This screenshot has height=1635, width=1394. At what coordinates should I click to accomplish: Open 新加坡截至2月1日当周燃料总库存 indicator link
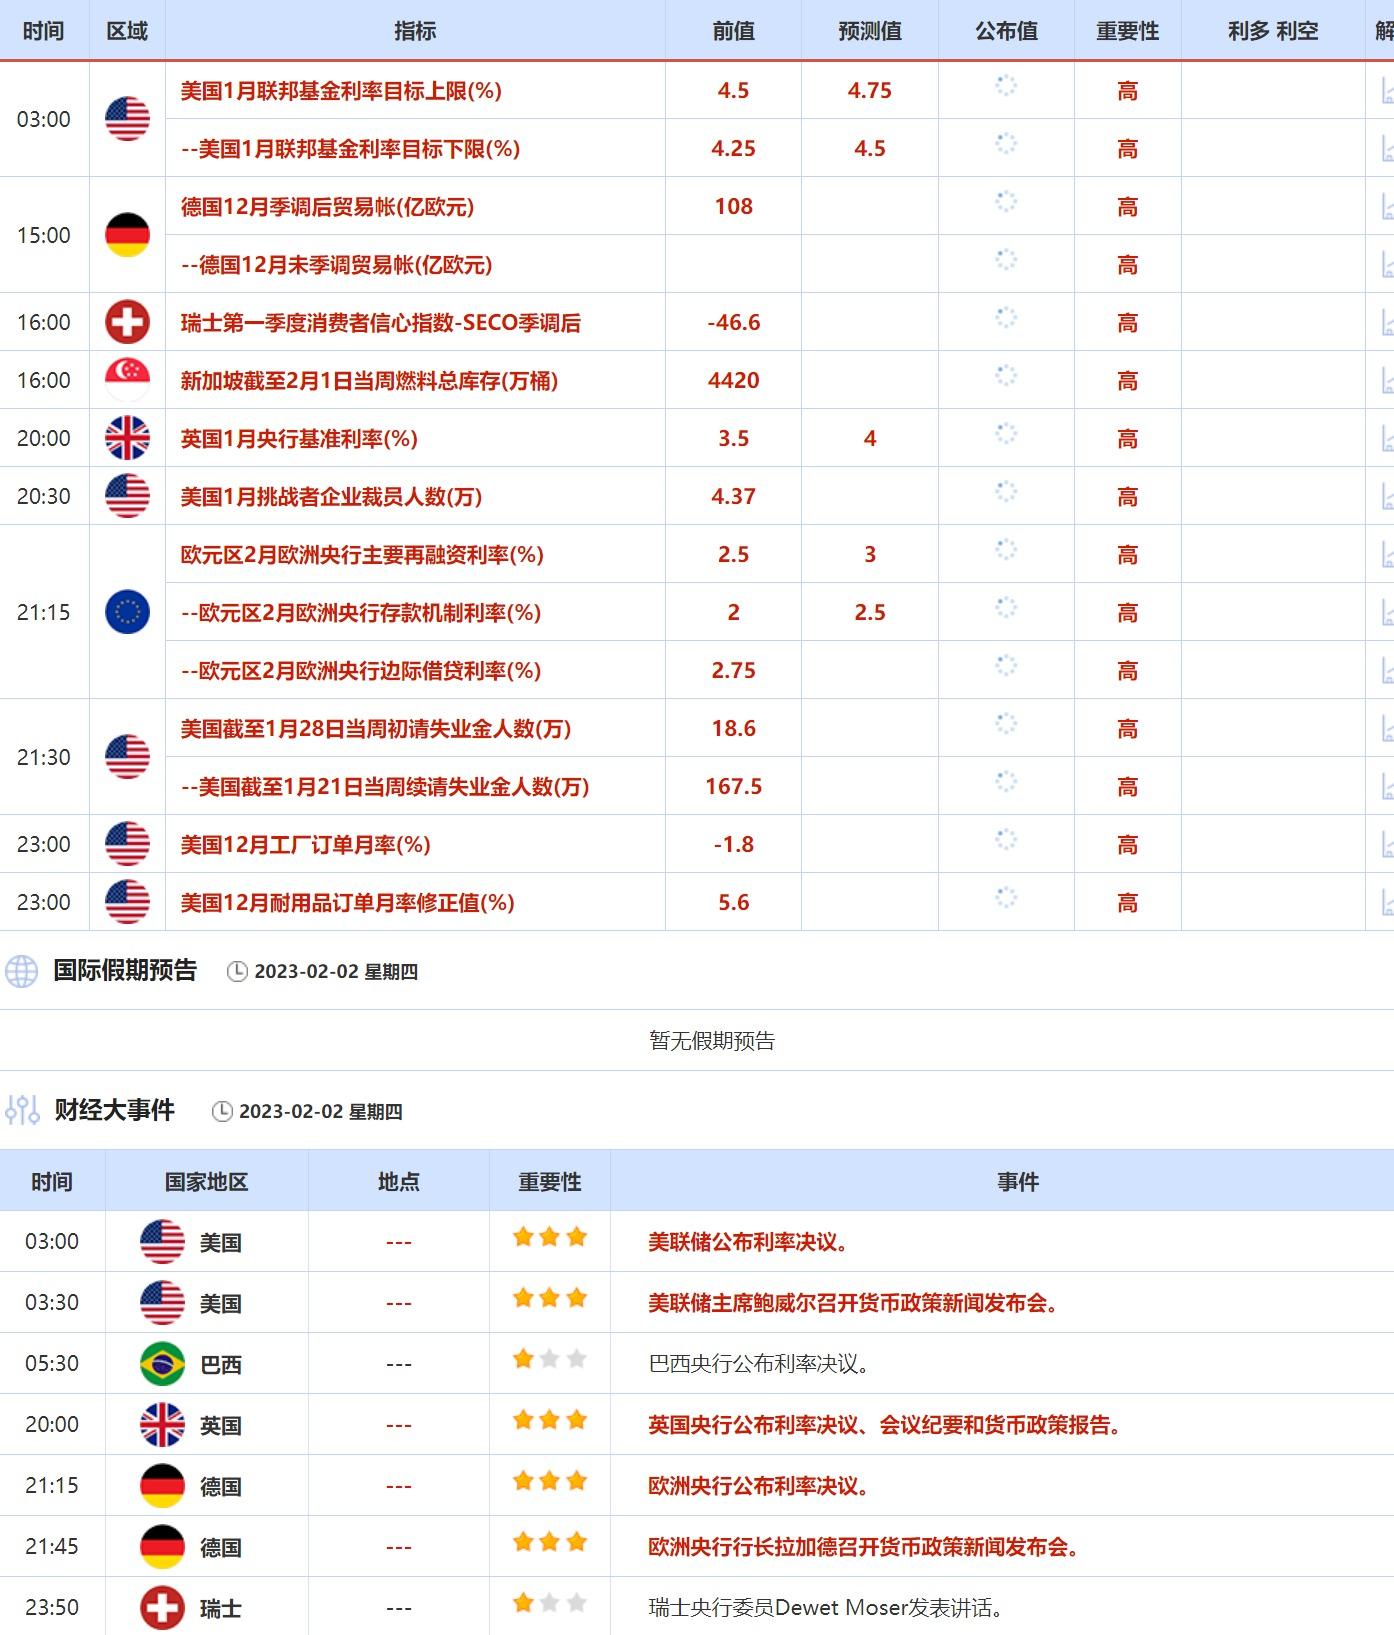[x=369, y=381]
